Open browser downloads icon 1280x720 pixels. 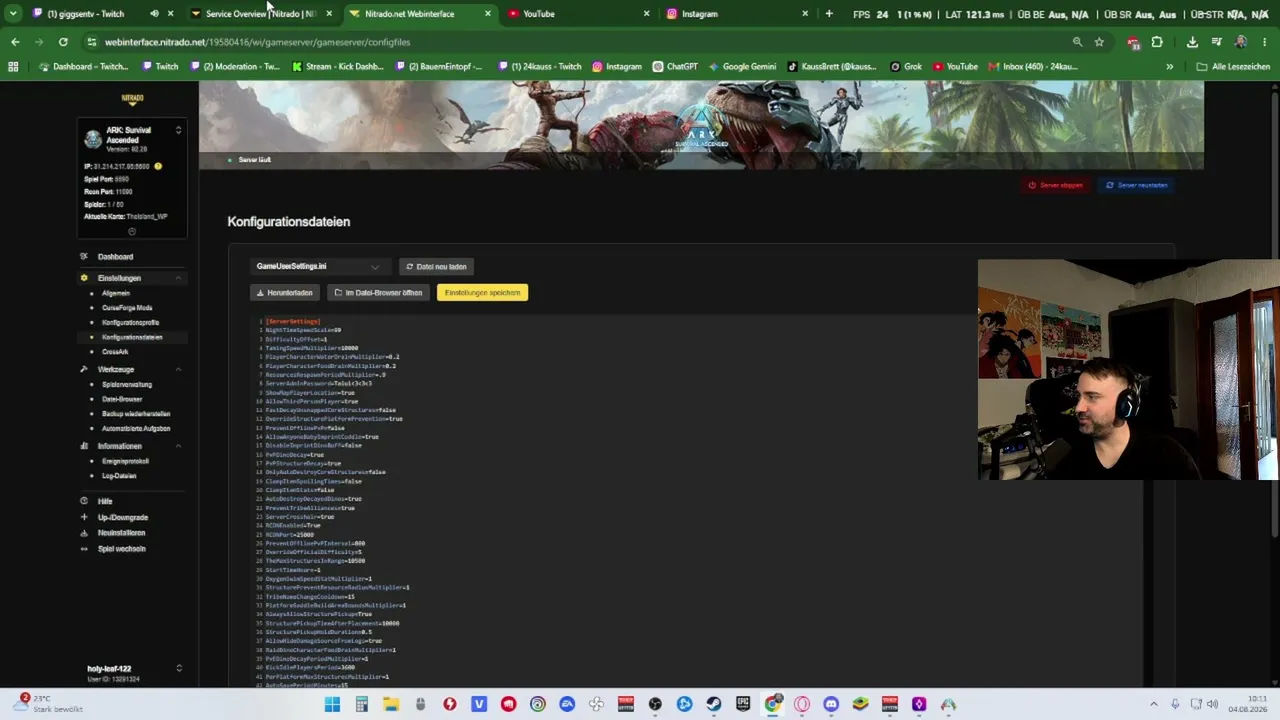(1192, 42)
